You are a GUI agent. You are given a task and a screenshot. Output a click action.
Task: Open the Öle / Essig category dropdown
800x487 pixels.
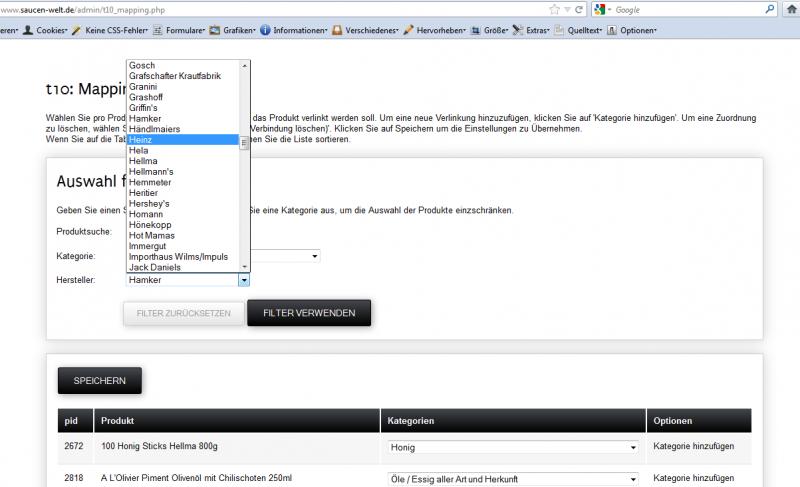[x=632, y=479]
